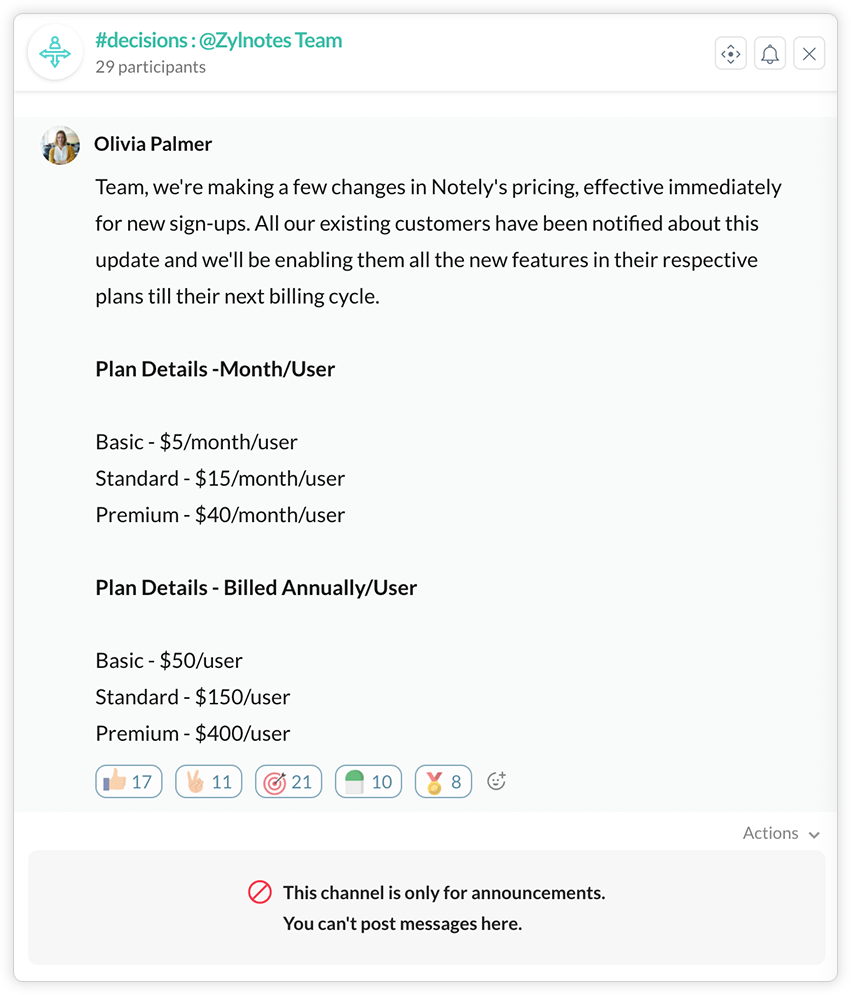
Task: View the 29 participants list
Action: (x=151, y=67)
